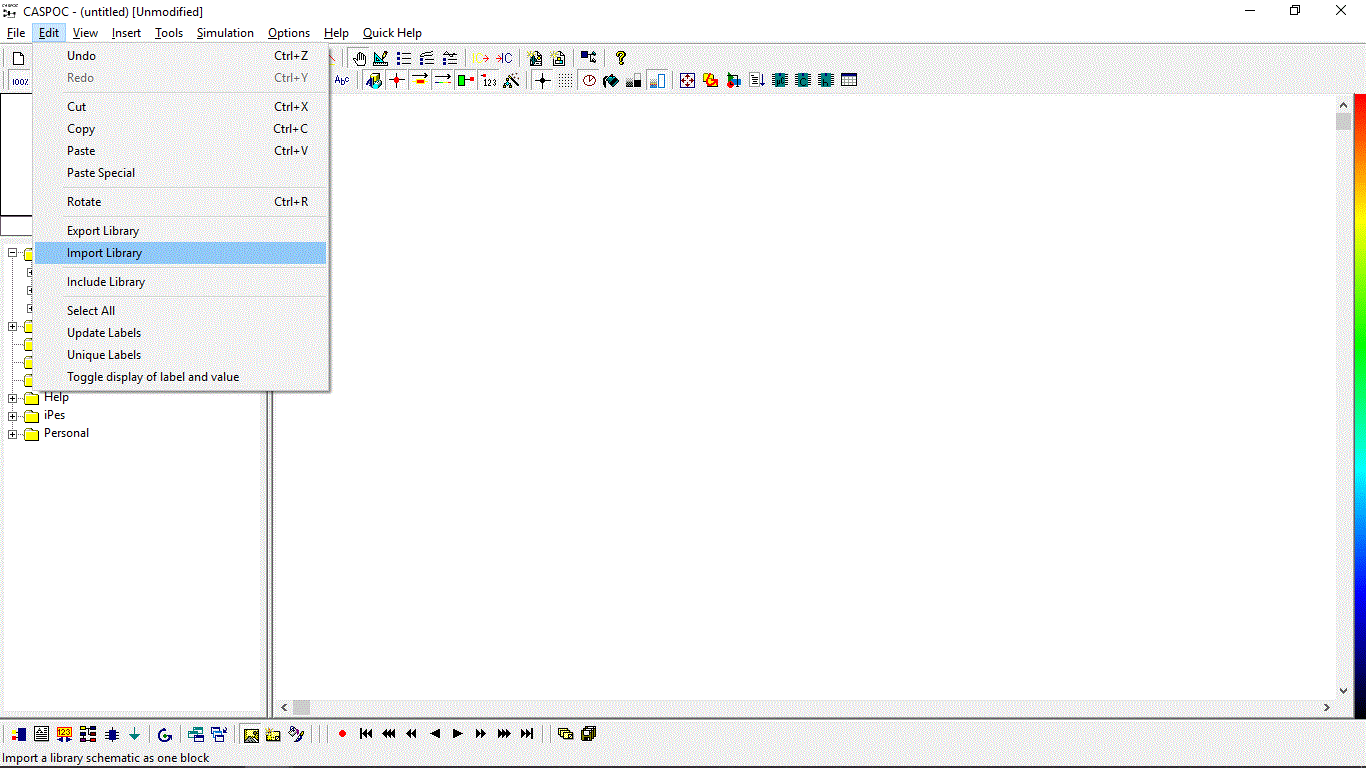Click the h chip icon
Screen dimensions: 1366x768
[x=826, y=80]
